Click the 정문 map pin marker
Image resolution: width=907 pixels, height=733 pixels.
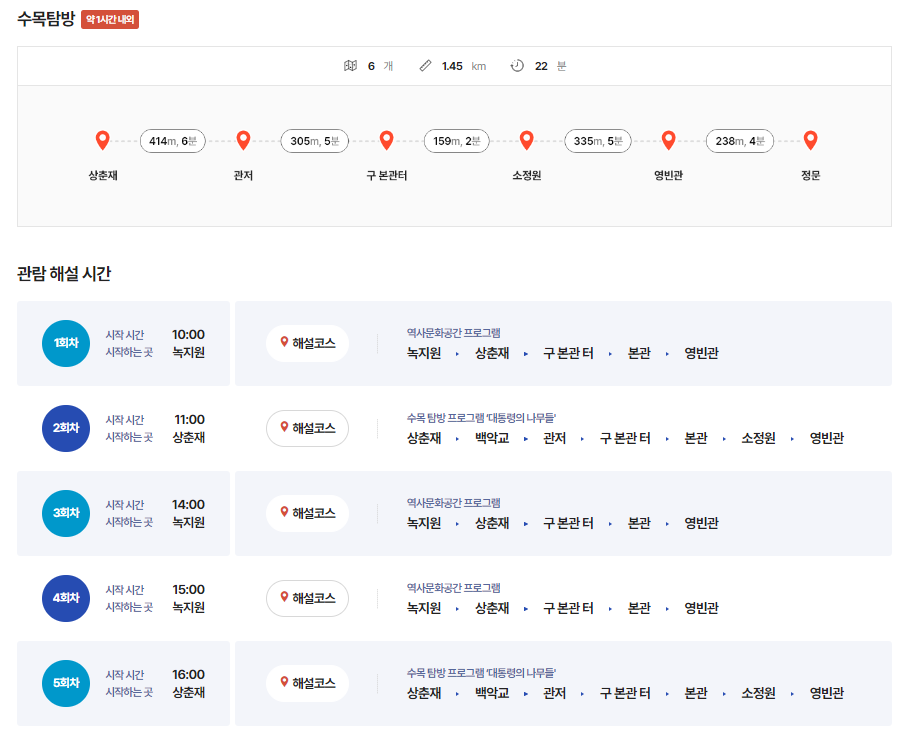pyautogui.click(x=810, y=140)
